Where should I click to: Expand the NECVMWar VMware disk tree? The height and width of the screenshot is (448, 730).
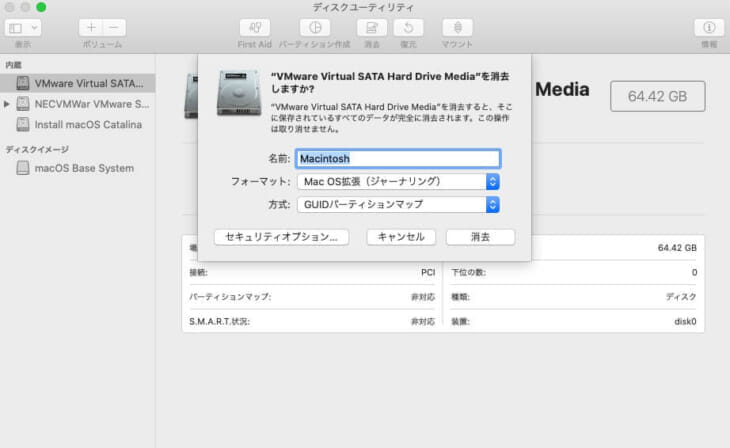[x=8, y=104]
